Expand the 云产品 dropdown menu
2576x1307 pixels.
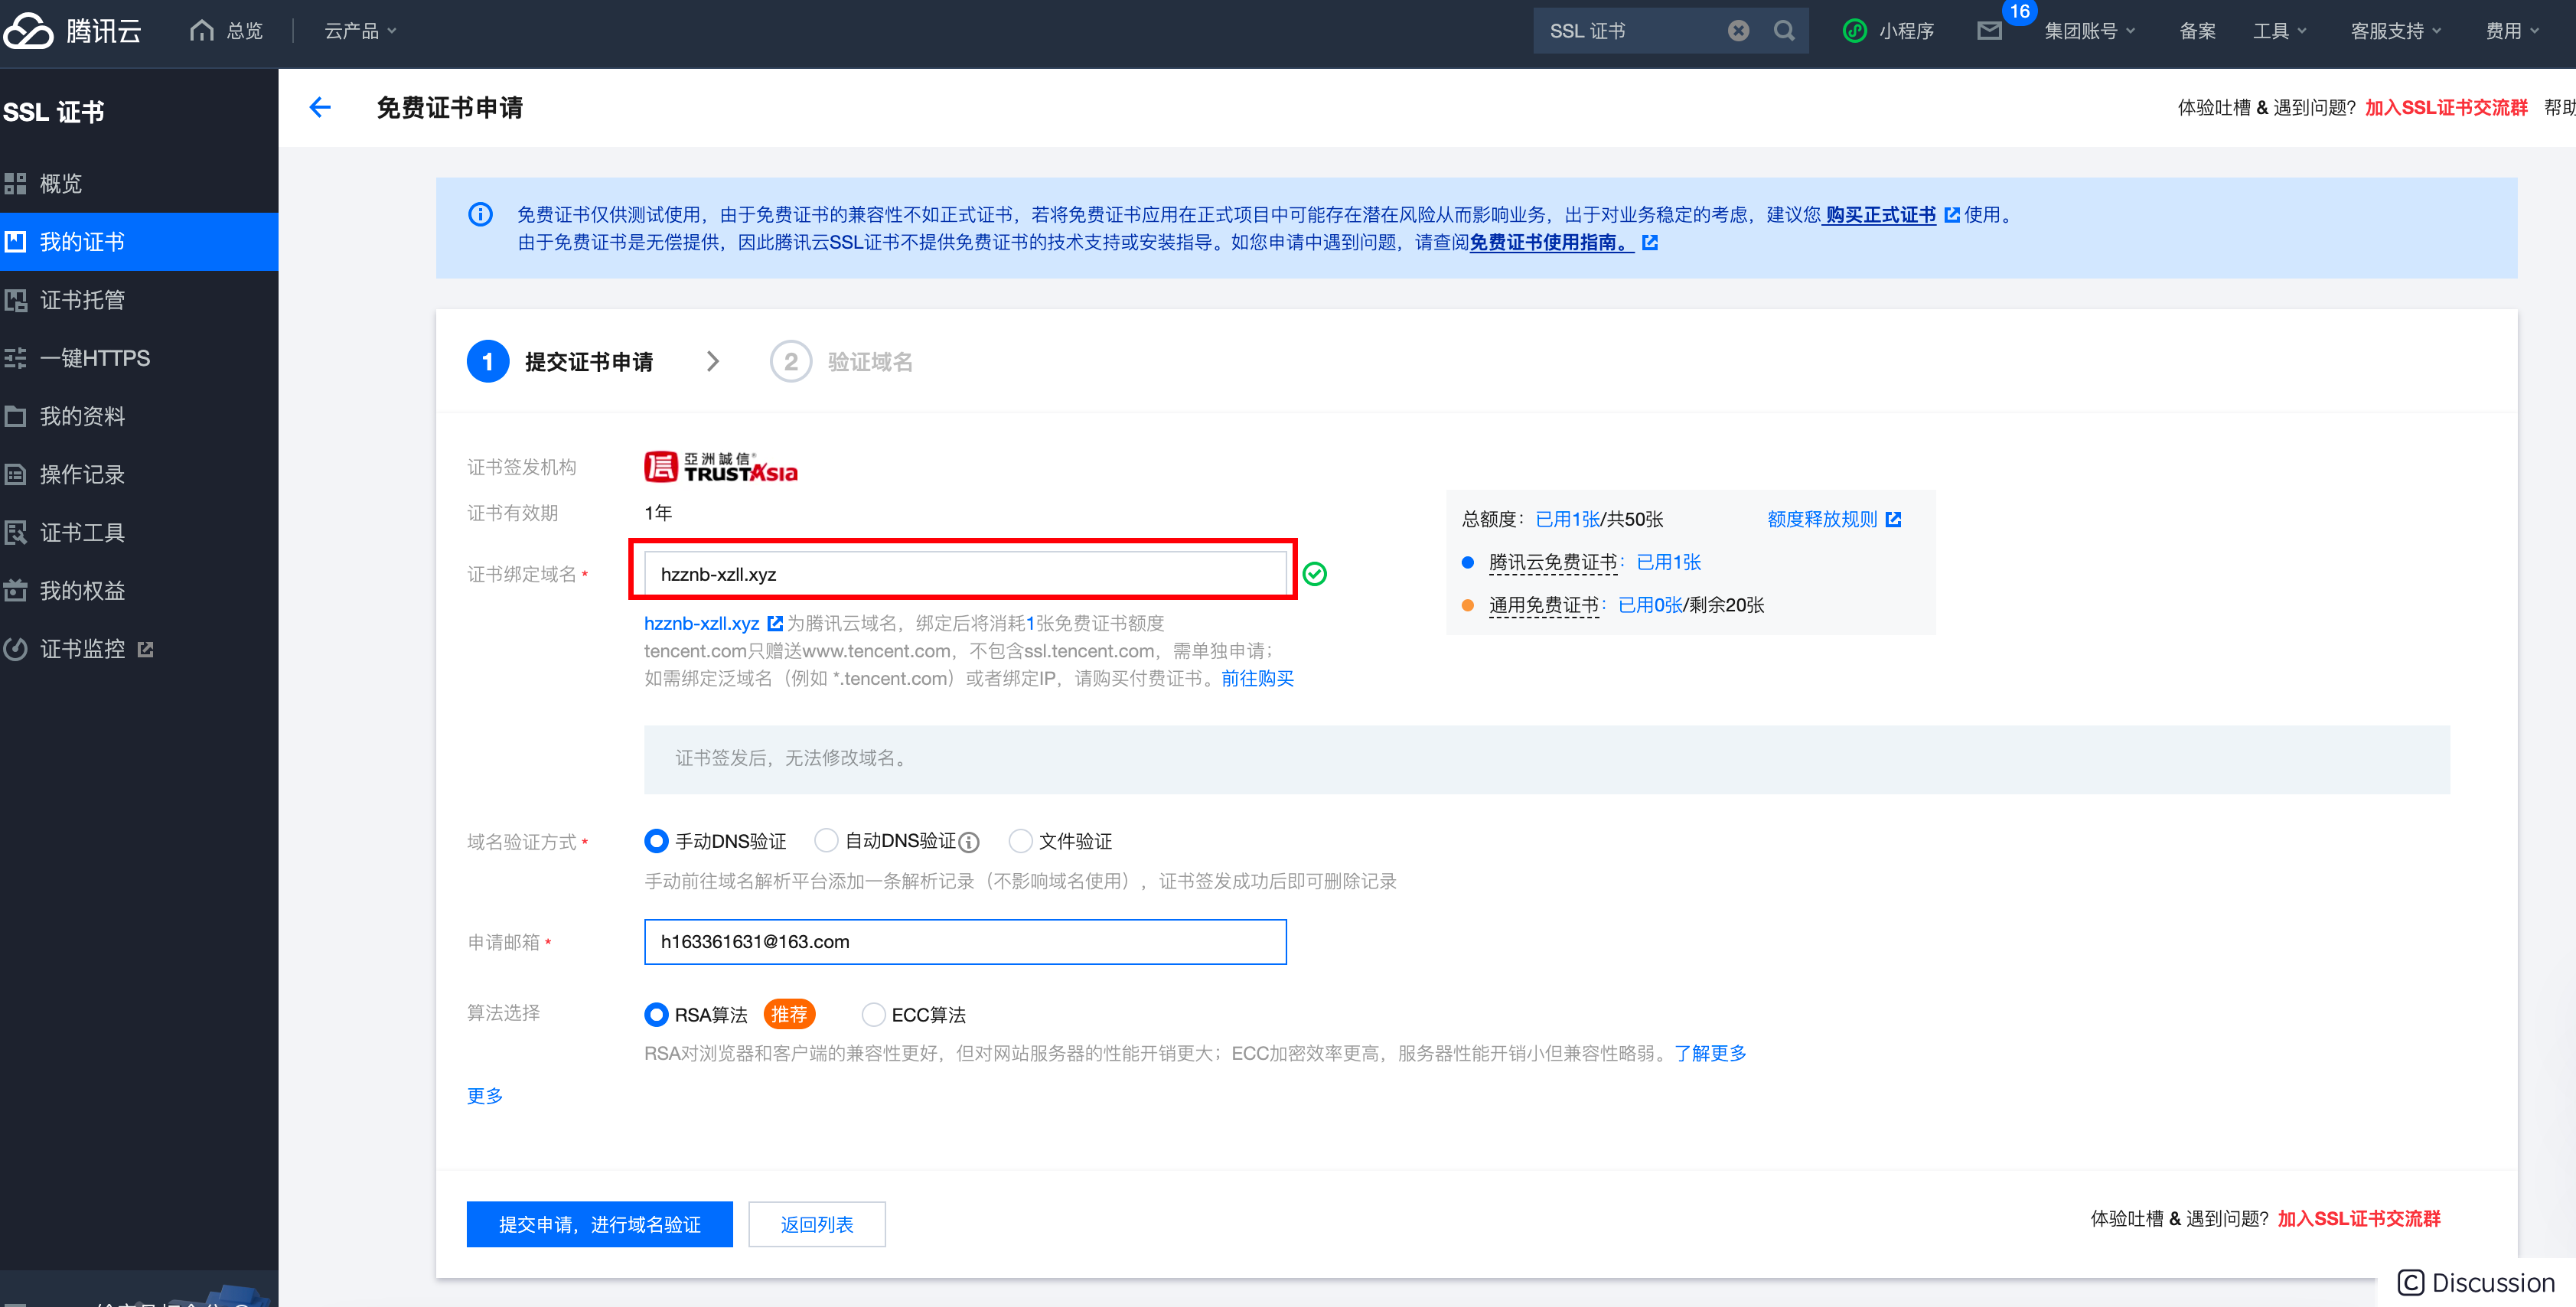[360, 31]
